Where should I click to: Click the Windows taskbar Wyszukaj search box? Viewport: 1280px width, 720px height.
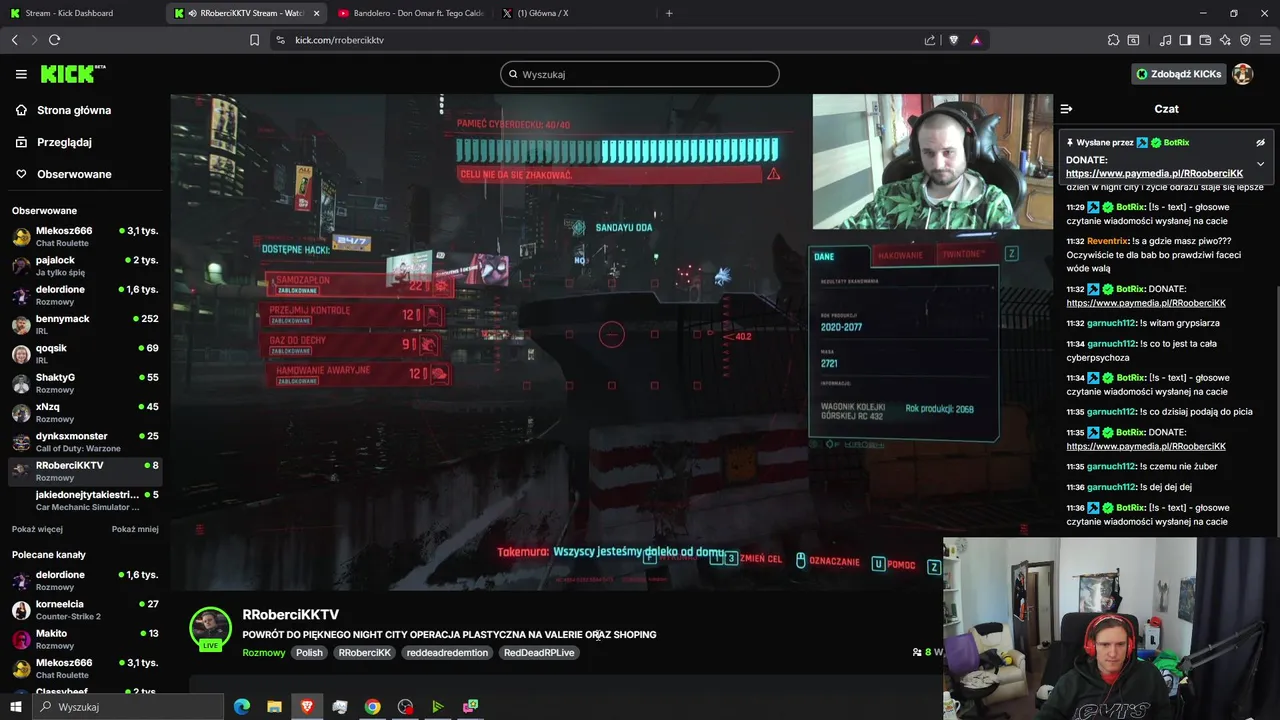point(128,707)
